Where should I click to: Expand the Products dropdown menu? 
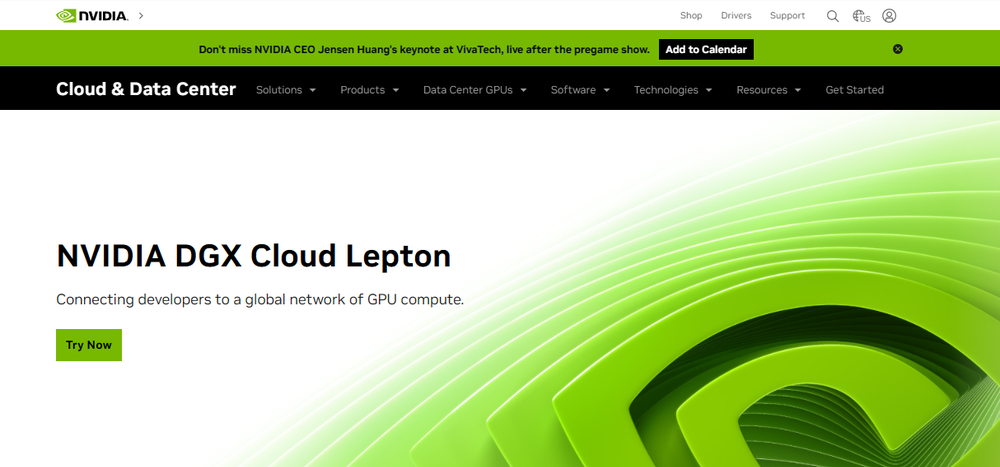pyautogui.click(x=369, y=90)
